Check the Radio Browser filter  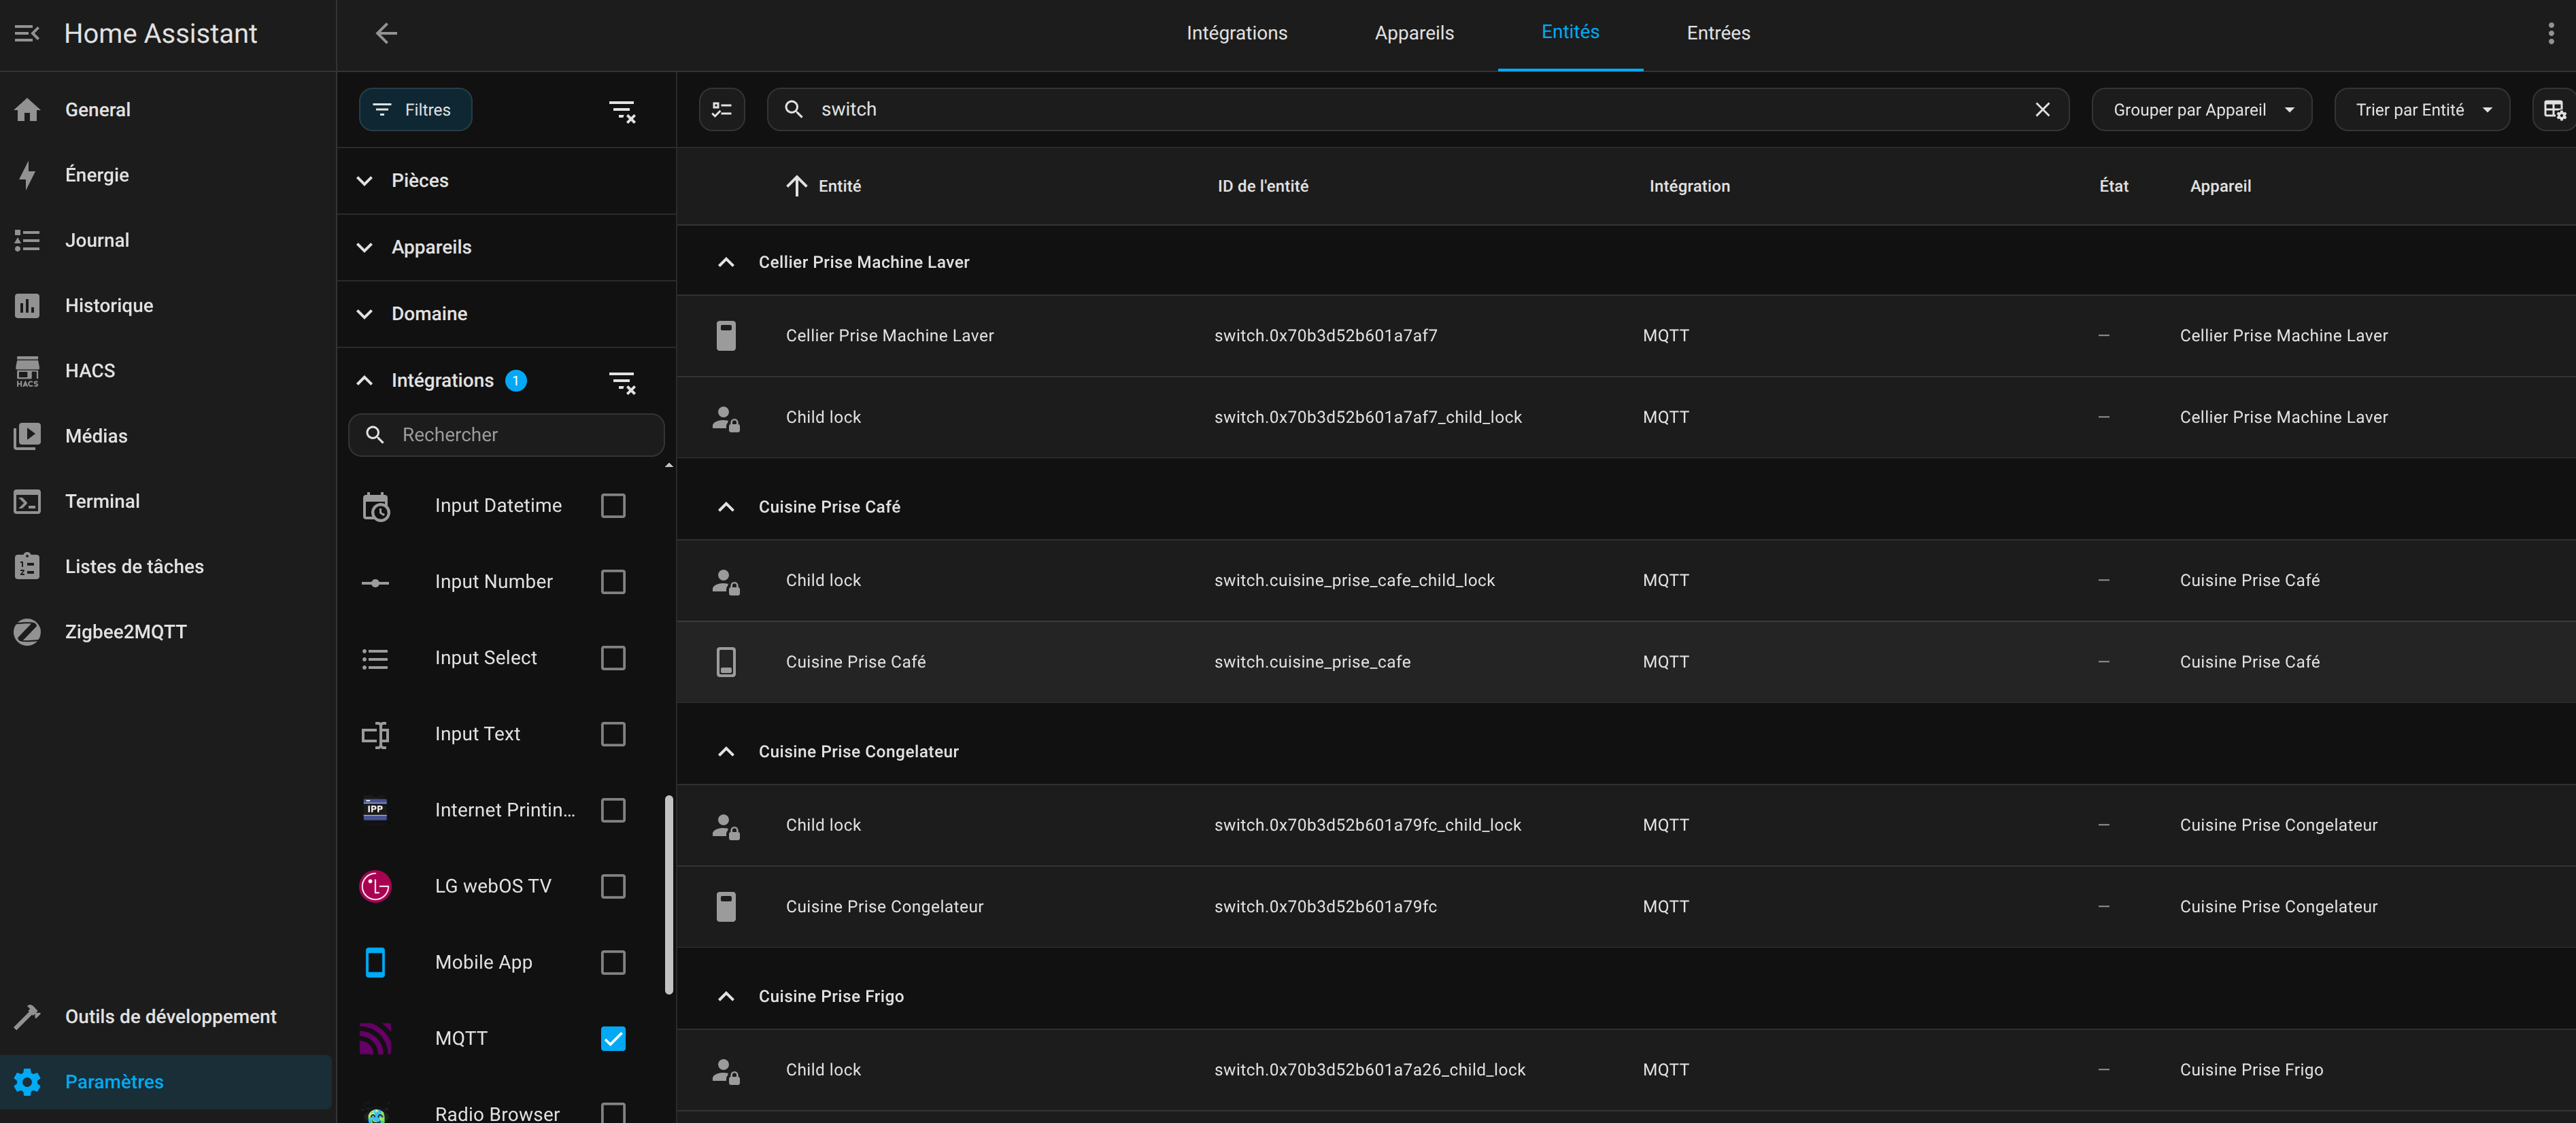click(x=613, y=1112)
